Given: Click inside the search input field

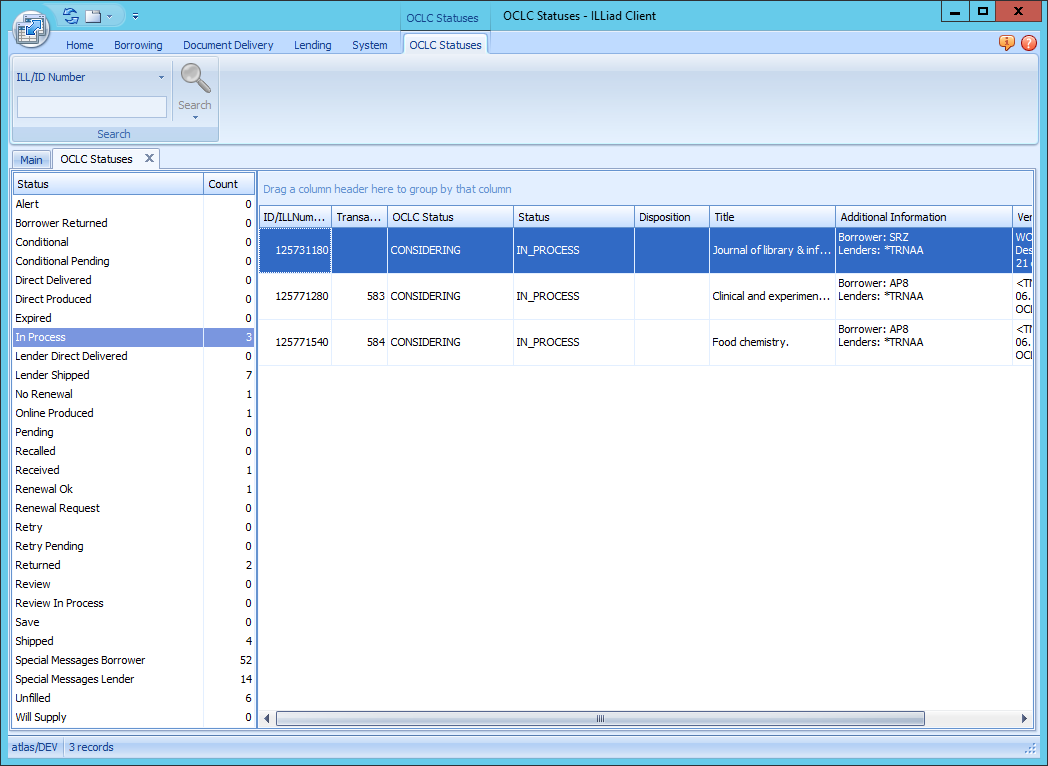Looking at the screenshot, I should pyautogui.click(x=91, y=107).
